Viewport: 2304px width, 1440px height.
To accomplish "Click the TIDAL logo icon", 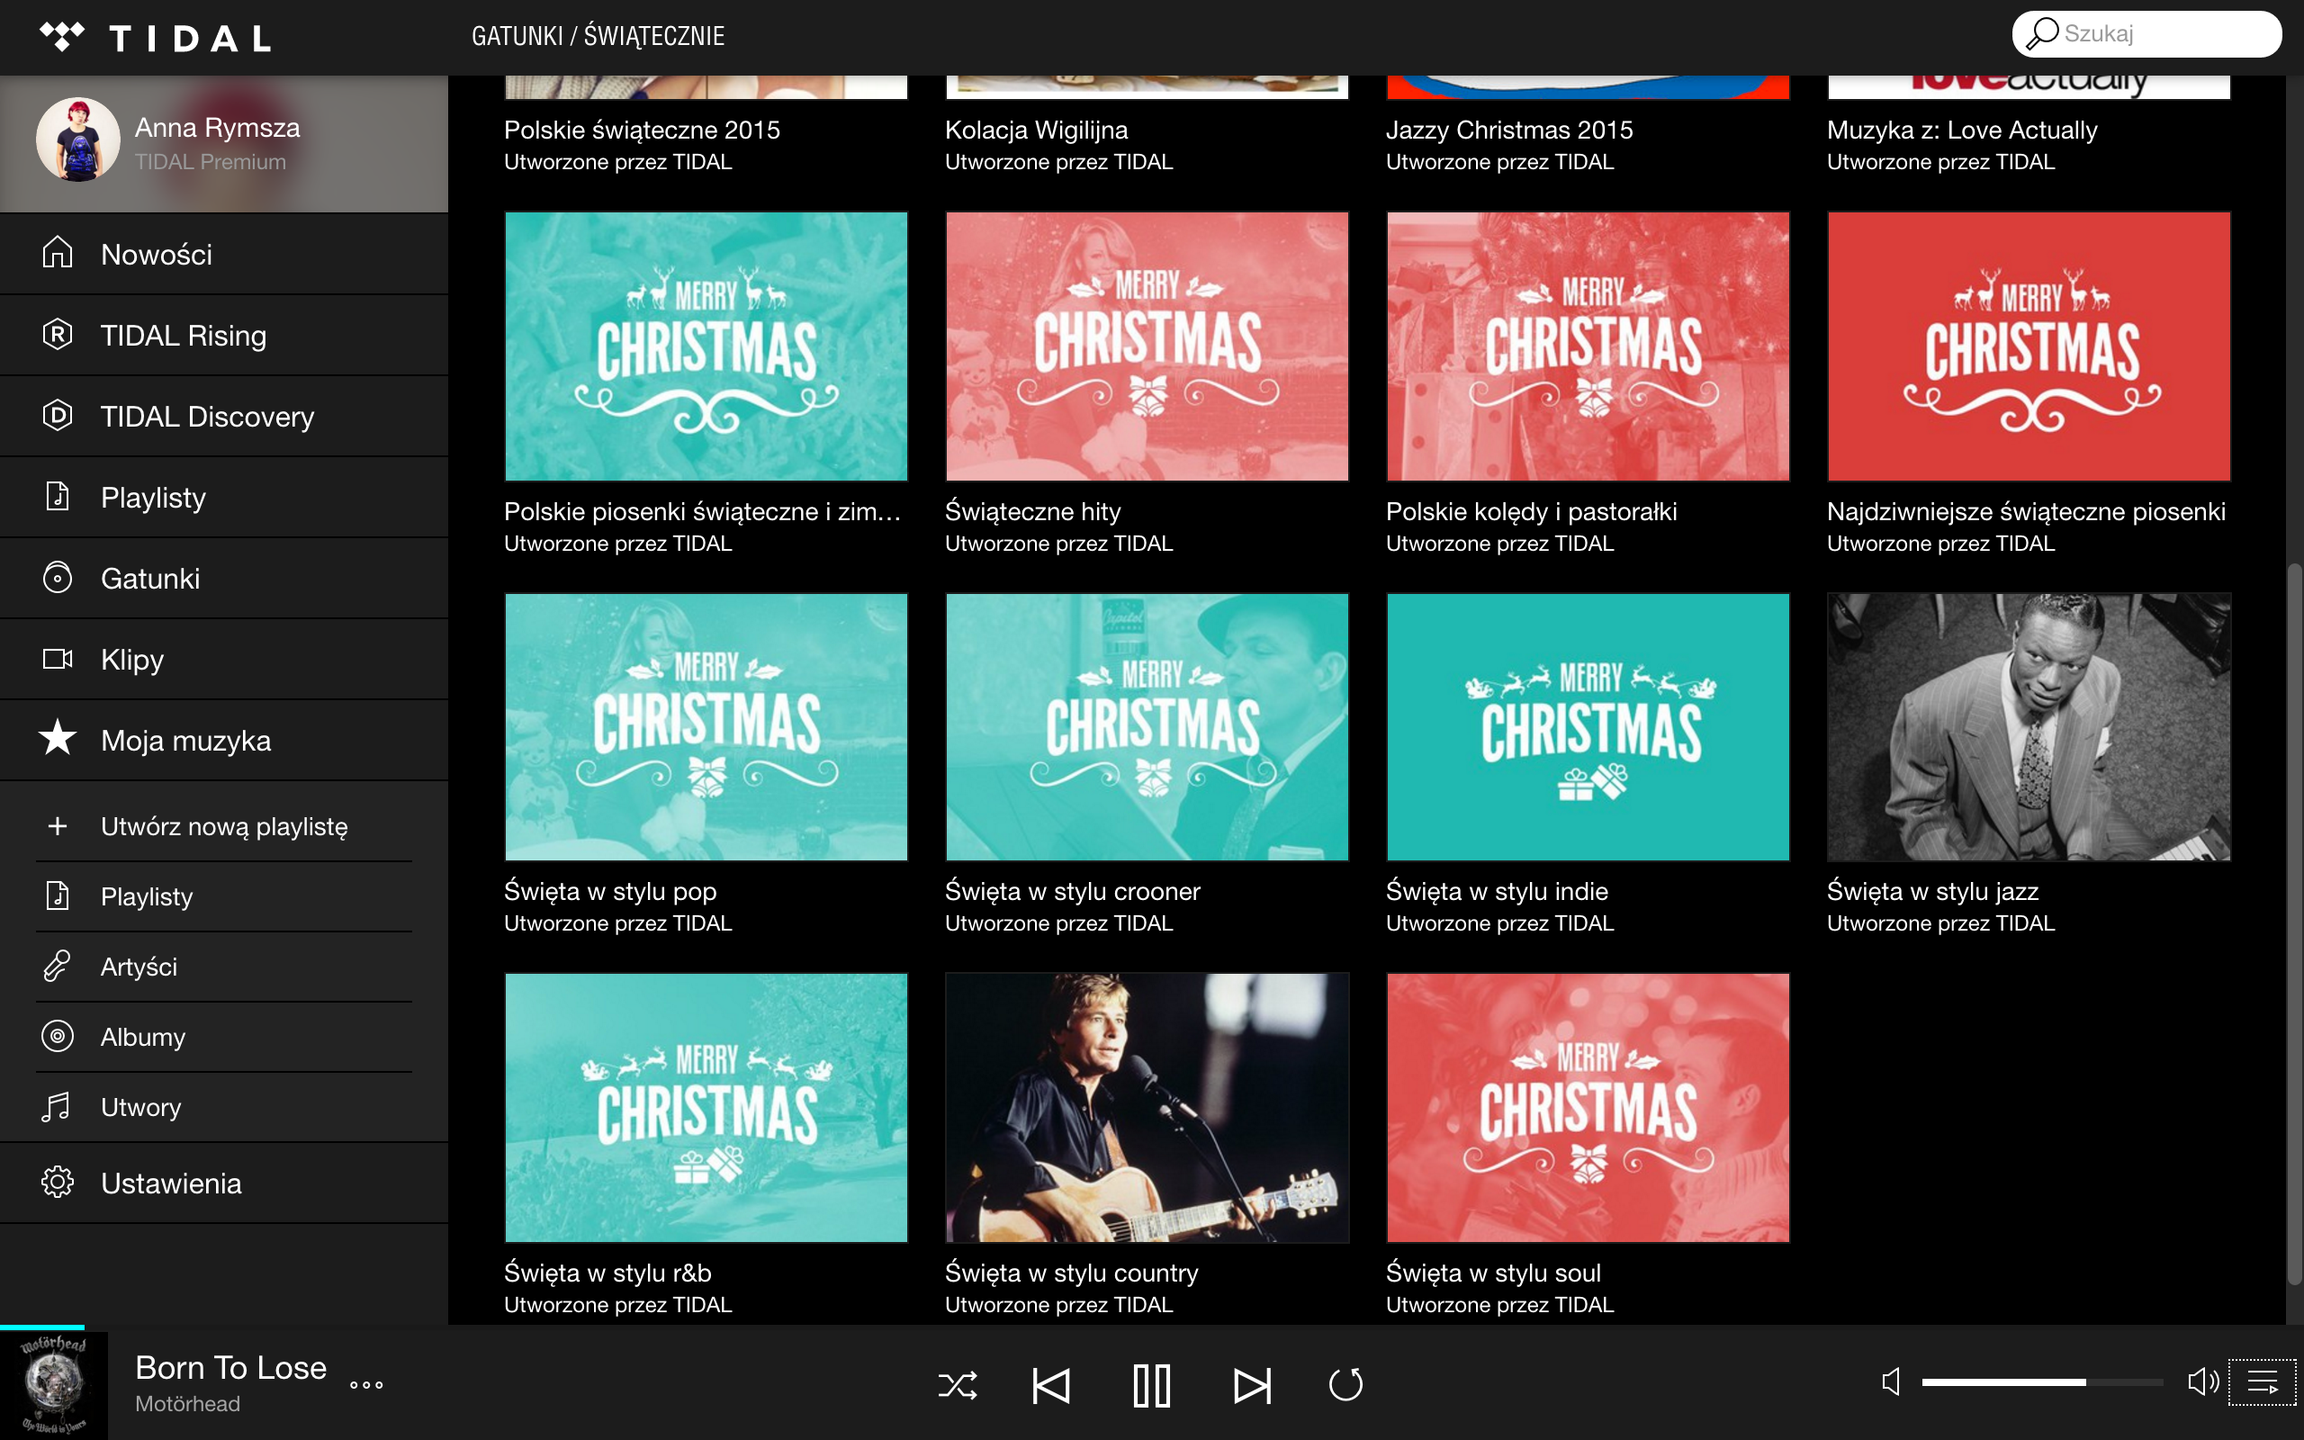I will (x=62, y=37).
